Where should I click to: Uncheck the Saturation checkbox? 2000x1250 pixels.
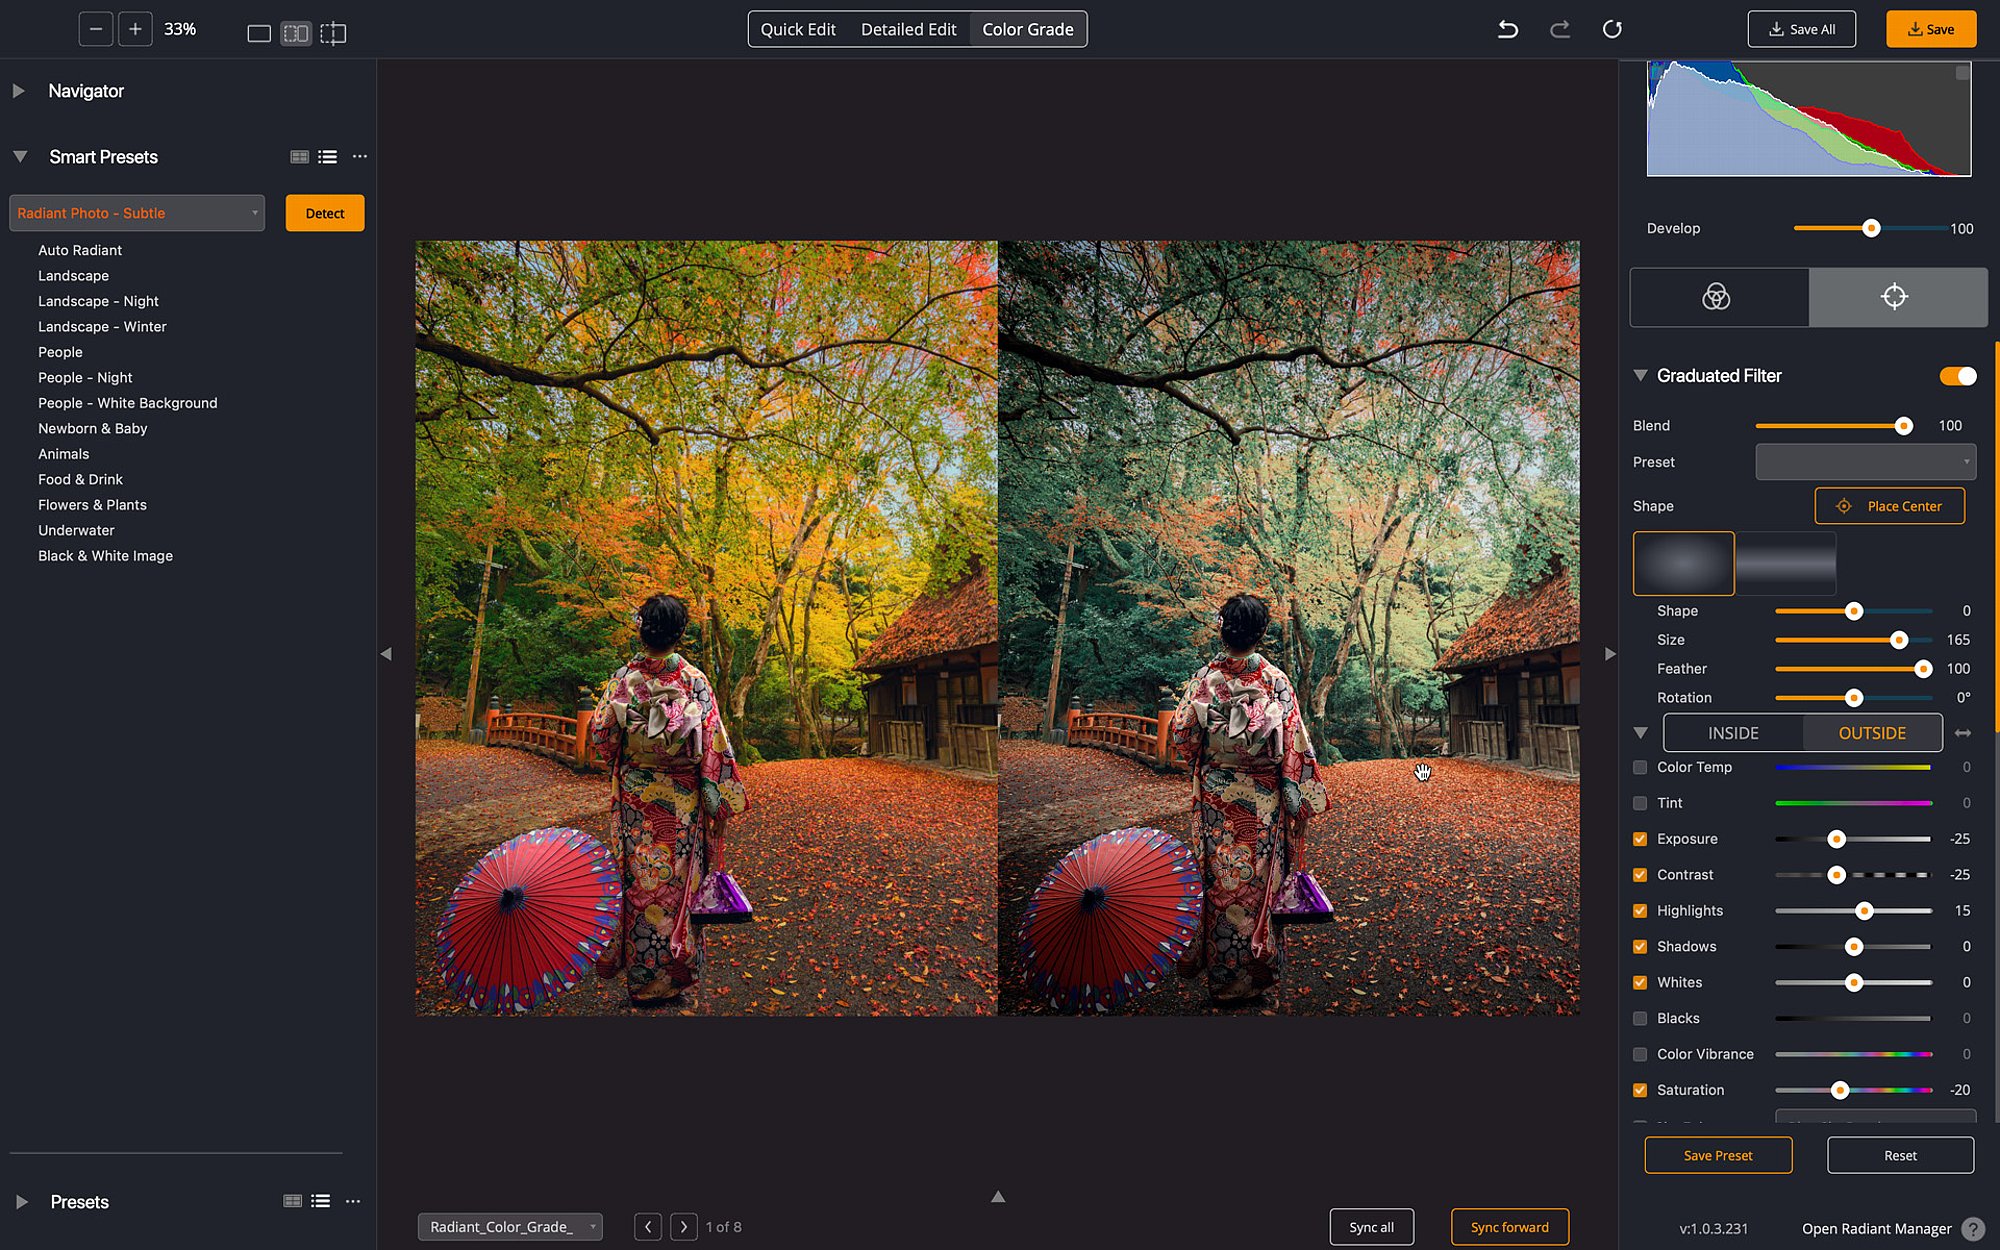point(1640,1090)
